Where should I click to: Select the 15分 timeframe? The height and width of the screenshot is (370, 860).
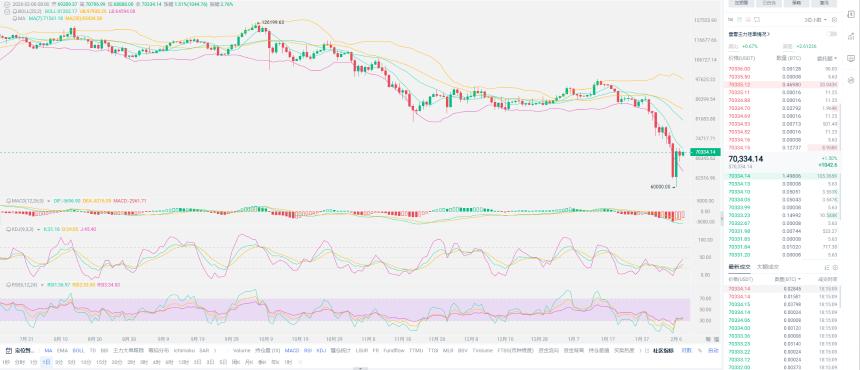point(101,362)
